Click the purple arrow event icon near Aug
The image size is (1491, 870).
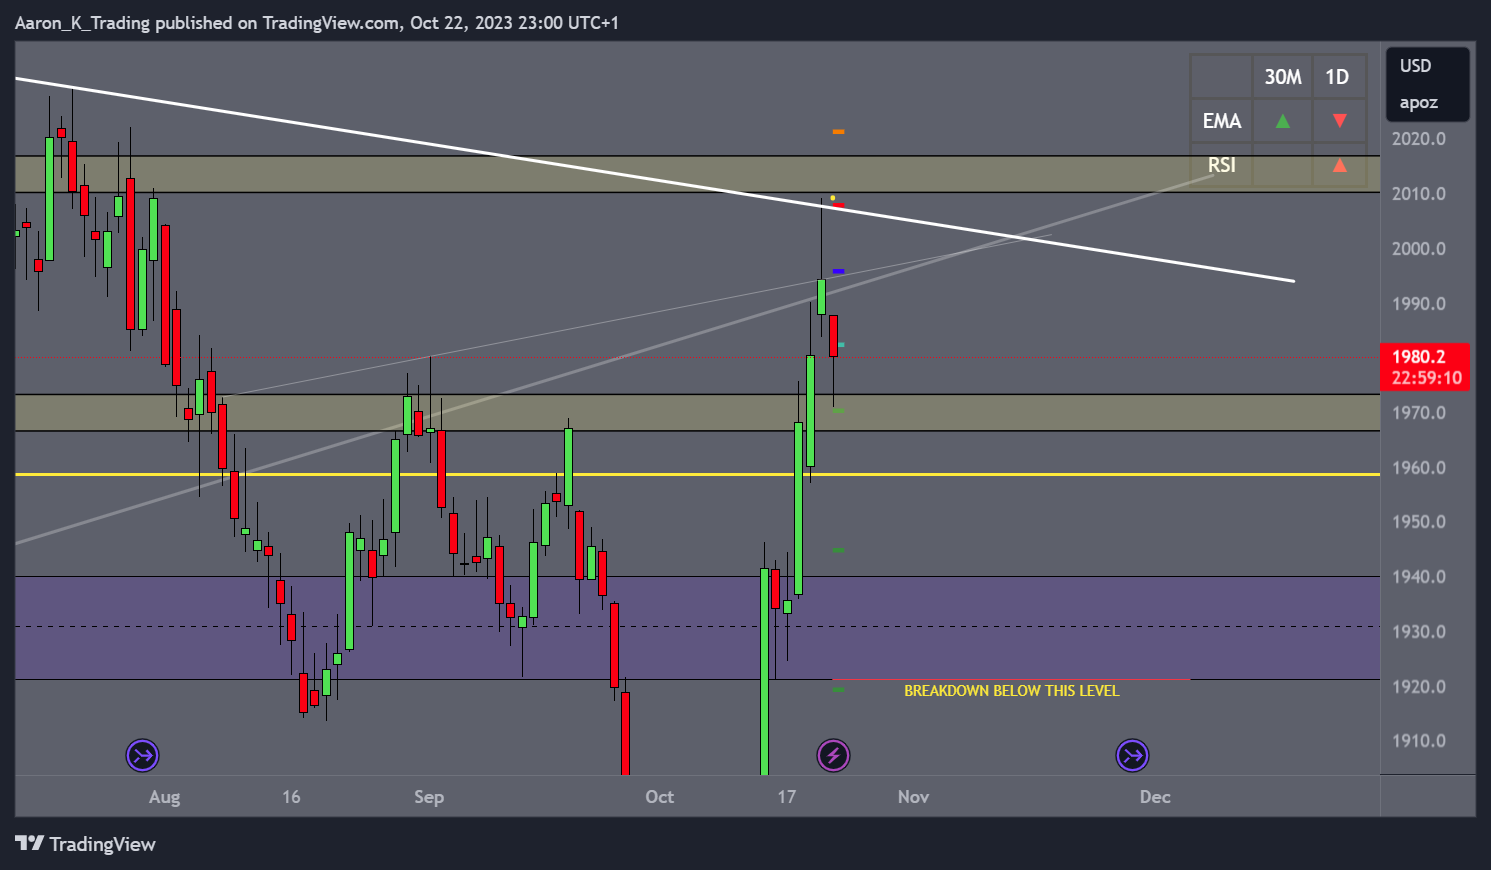coord(143,755)
